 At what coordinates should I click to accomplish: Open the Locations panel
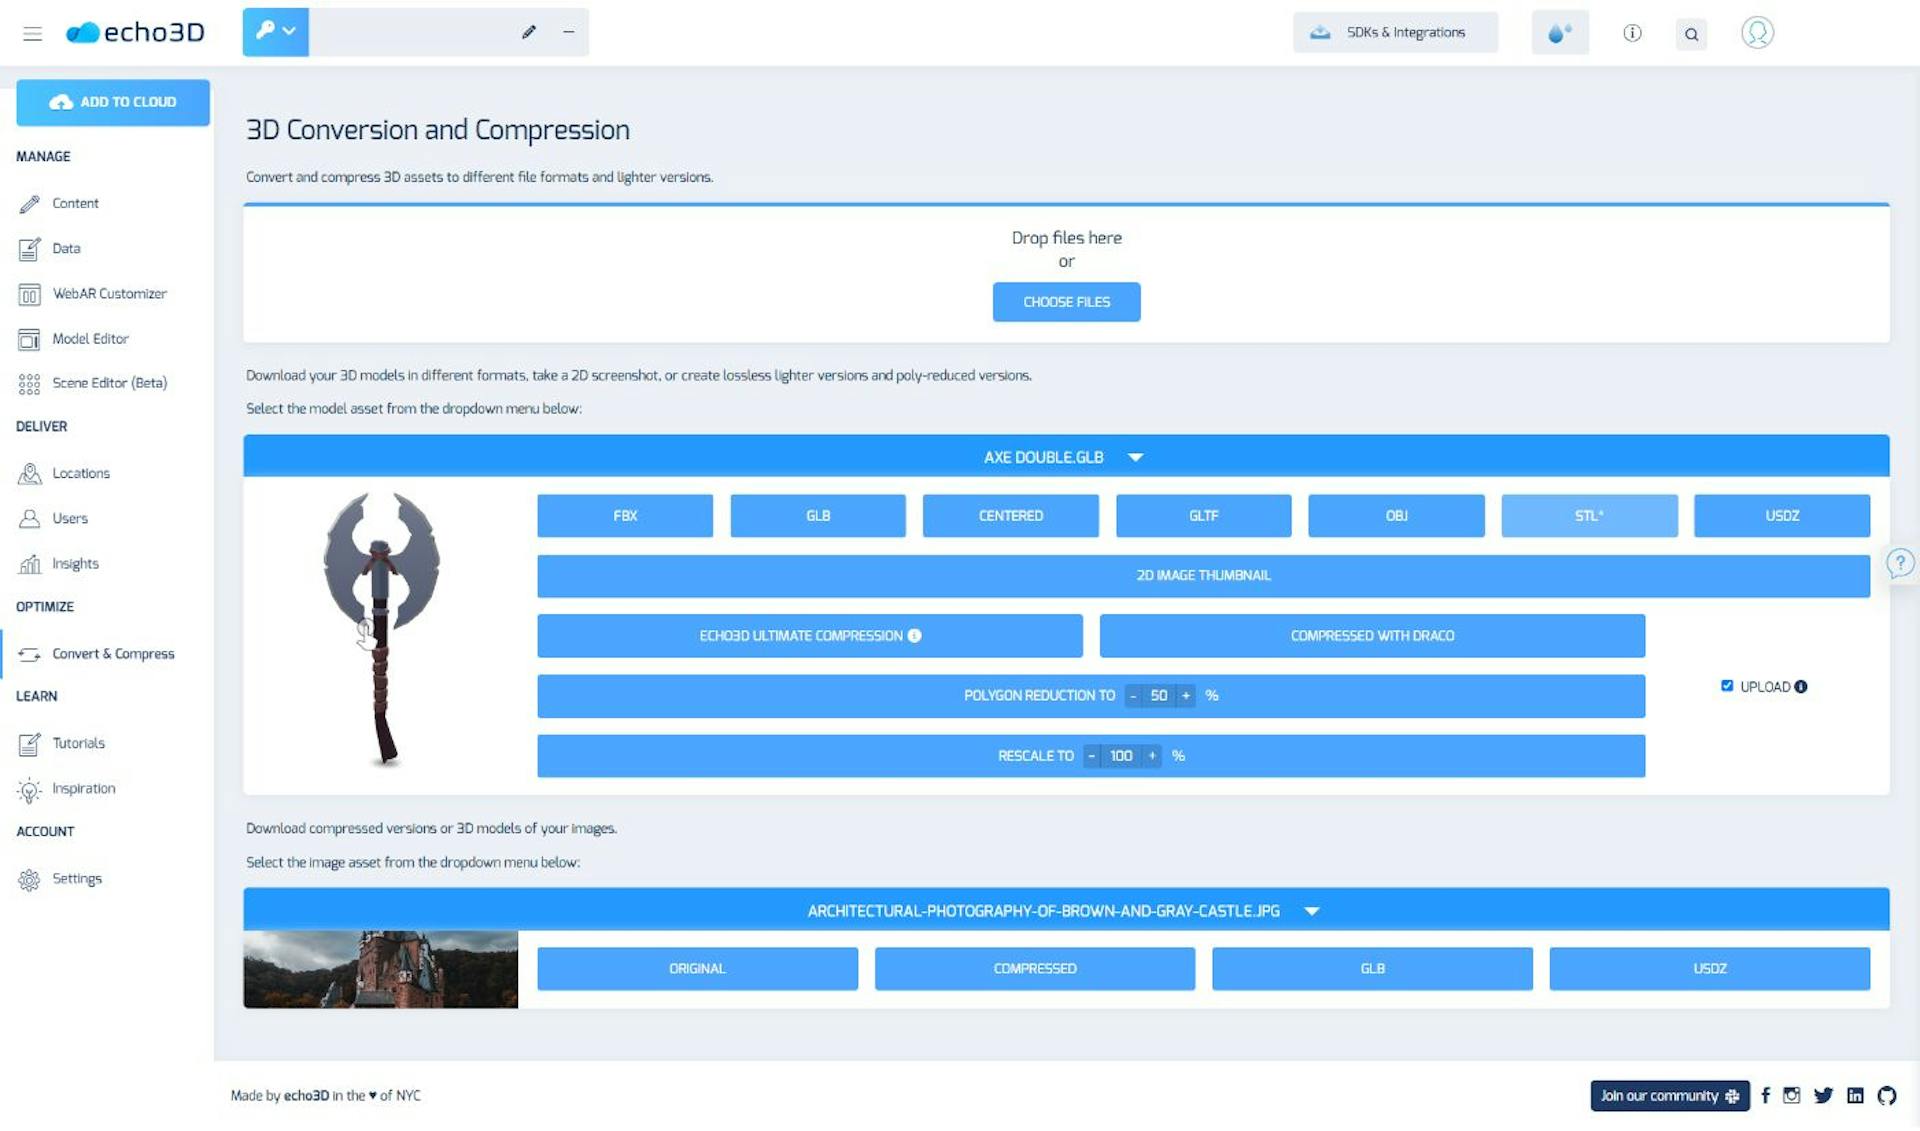(80, 473)
